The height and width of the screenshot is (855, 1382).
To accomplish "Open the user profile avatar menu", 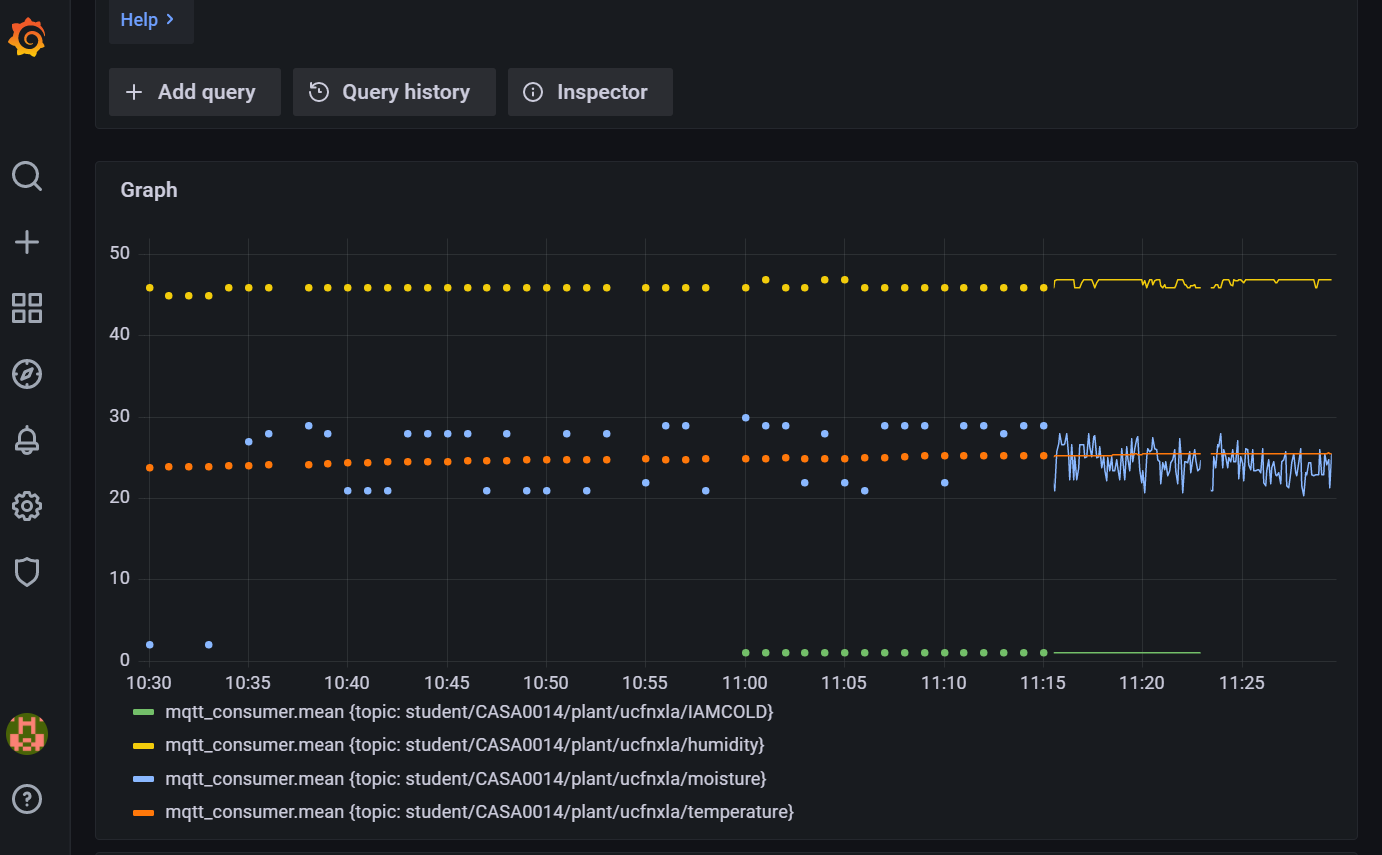I will tap(26, 733).
